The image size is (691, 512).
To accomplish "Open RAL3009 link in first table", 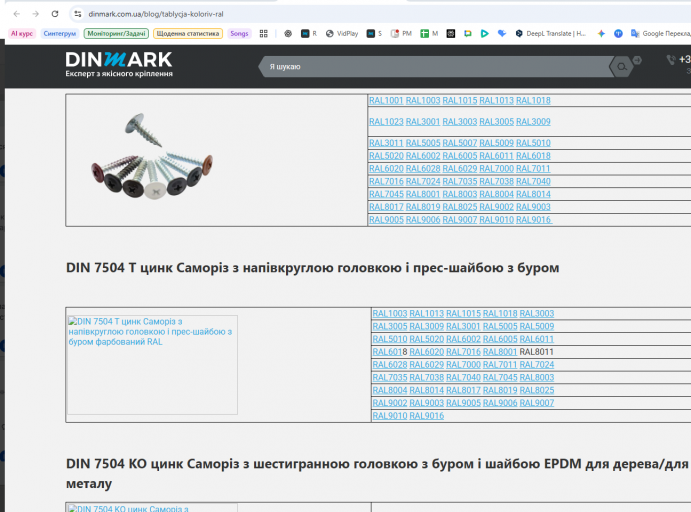I will [x=533, y=122].
